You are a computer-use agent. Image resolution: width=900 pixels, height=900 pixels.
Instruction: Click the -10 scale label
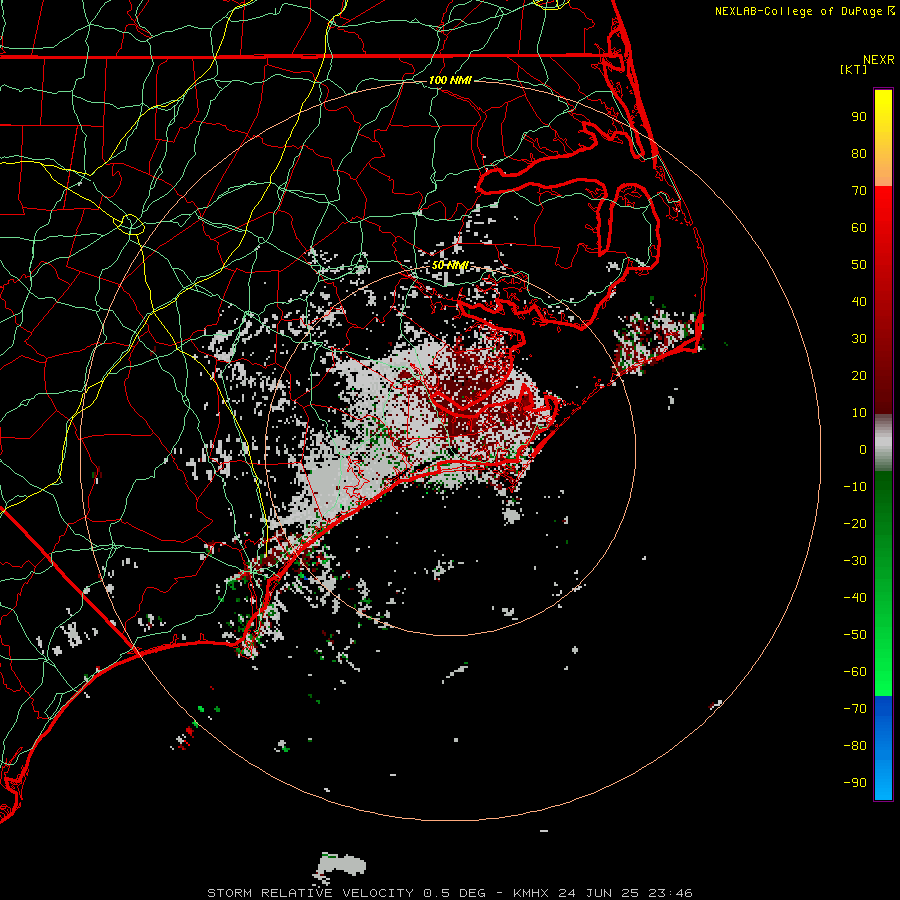click(x=855, y=487)
